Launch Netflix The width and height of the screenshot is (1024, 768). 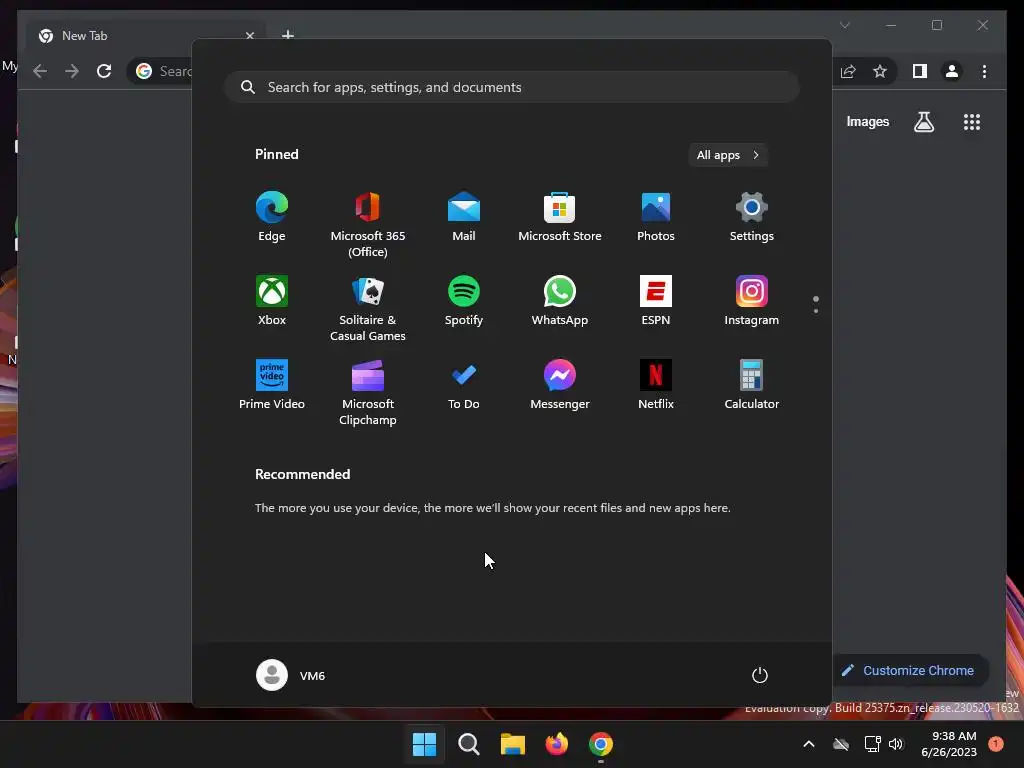656,385
